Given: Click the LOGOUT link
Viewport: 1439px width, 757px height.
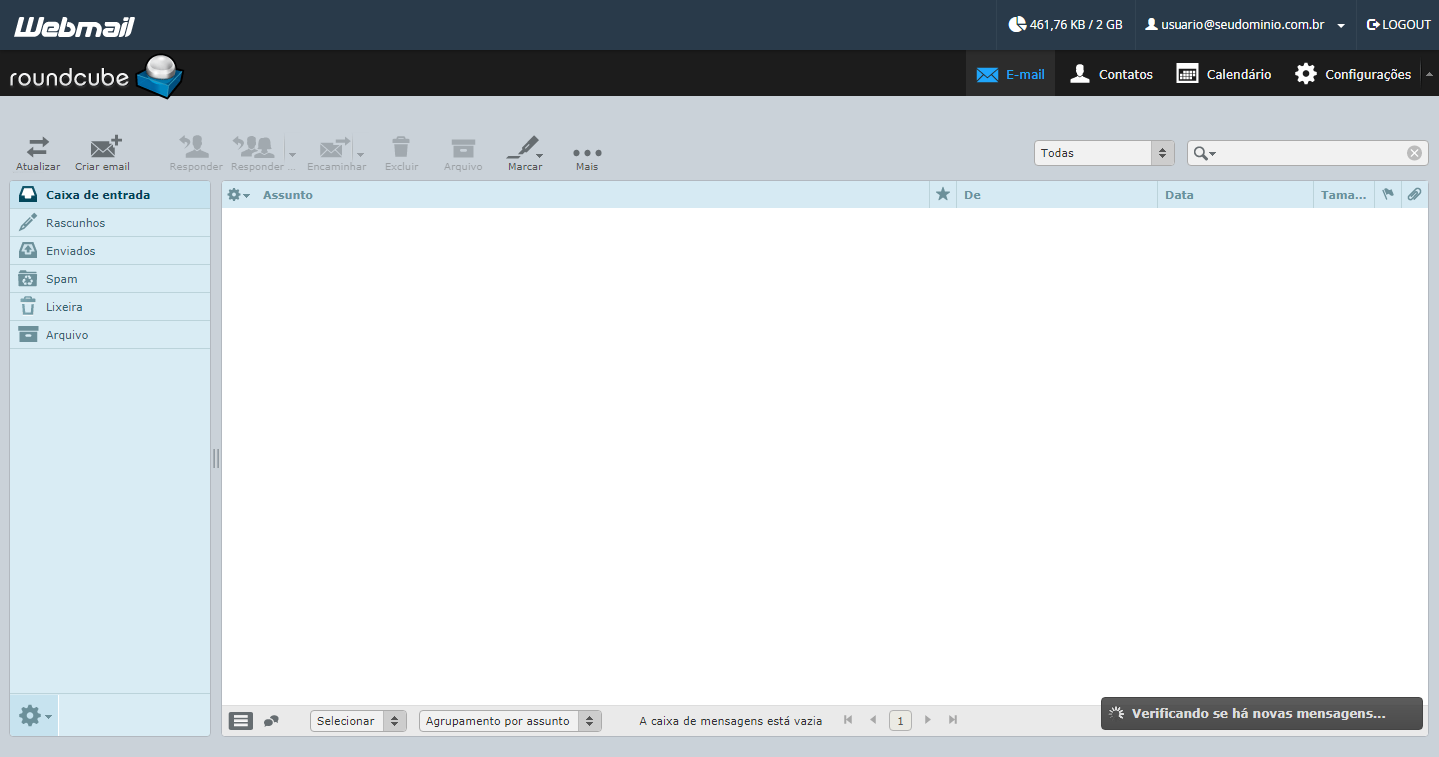Looking at the screenshot, I should [1399, 25].
